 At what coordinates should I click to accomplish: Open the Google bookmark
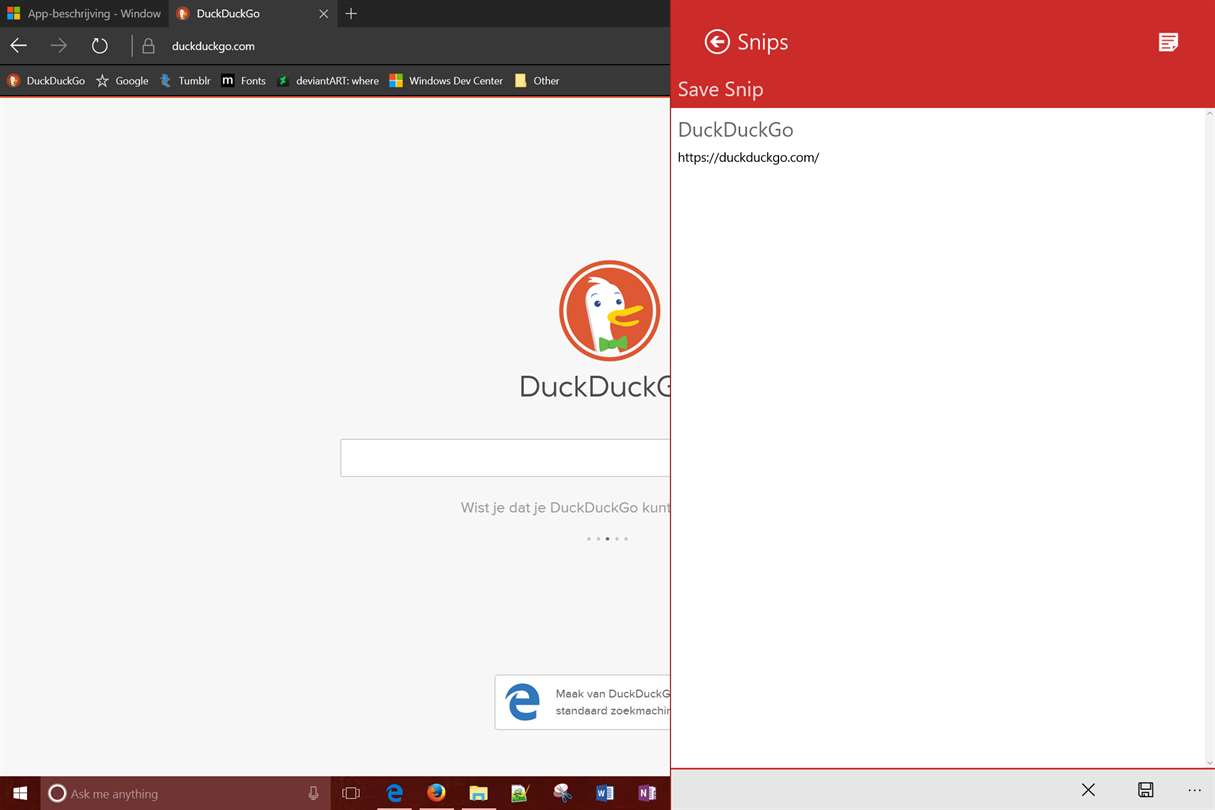122,81
